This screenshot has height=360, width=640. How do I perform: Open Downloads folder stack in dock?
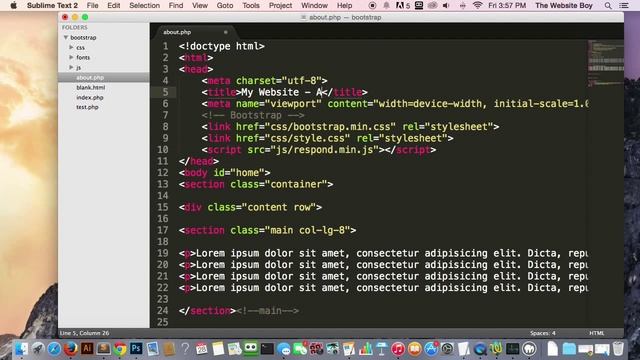[x=569, y=349]
